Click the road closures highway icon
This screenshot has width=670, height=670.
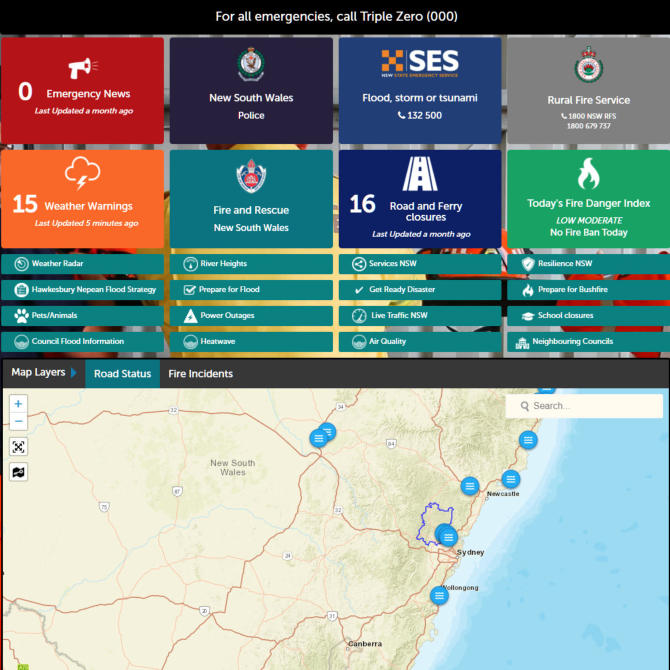420,173
